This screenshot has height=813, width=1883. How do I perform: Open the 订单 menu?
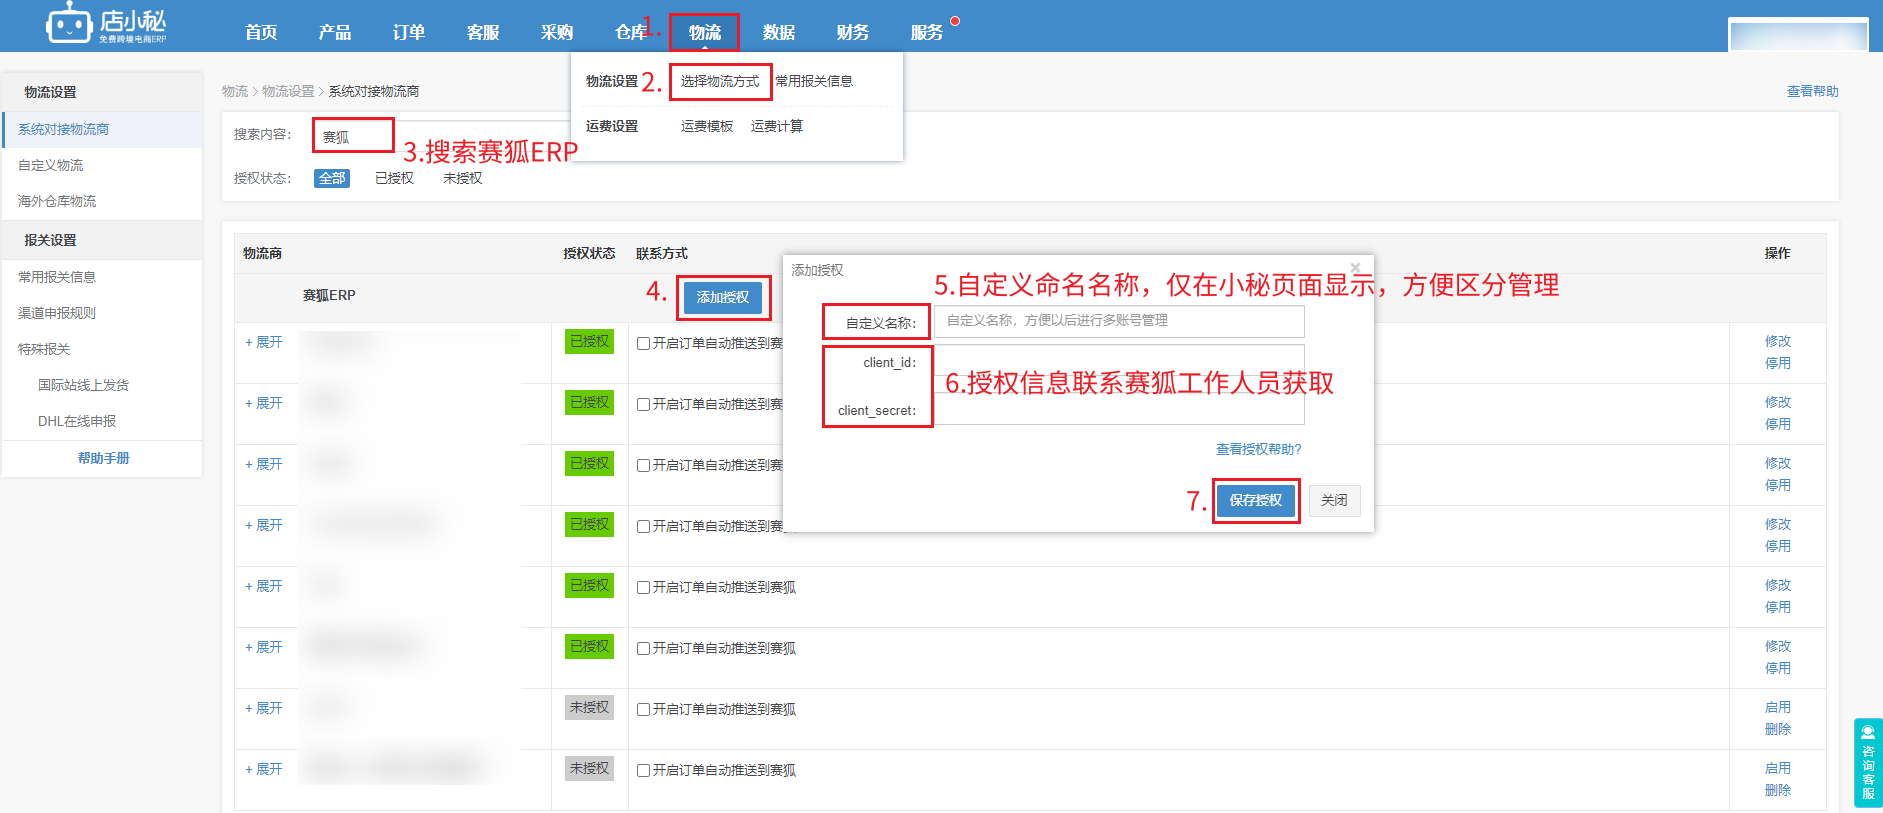[409, 32]
